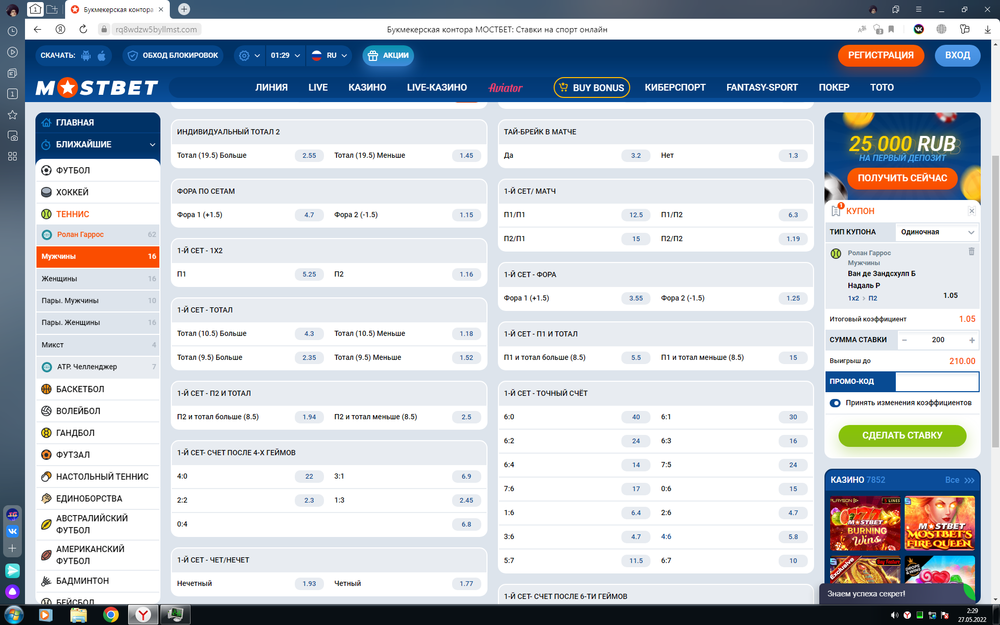Bookmark the page from the address bar
The width and height of the screenshot is (1000, 625).
(891, 29)
